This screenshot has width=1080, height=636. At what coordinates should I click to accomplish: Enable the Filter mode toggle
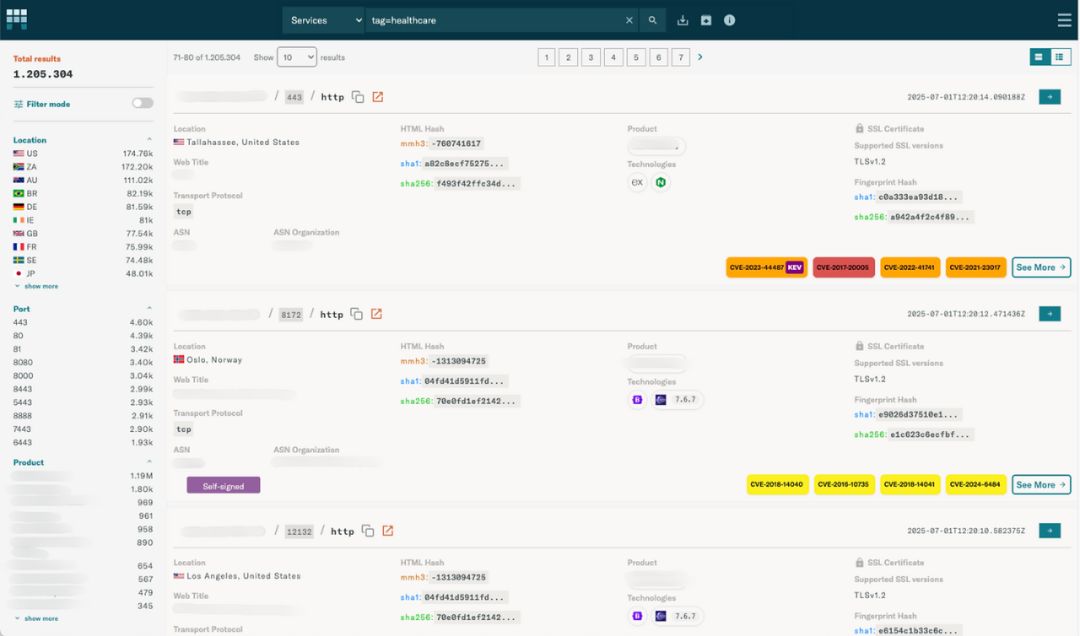(x=142, y=103)
